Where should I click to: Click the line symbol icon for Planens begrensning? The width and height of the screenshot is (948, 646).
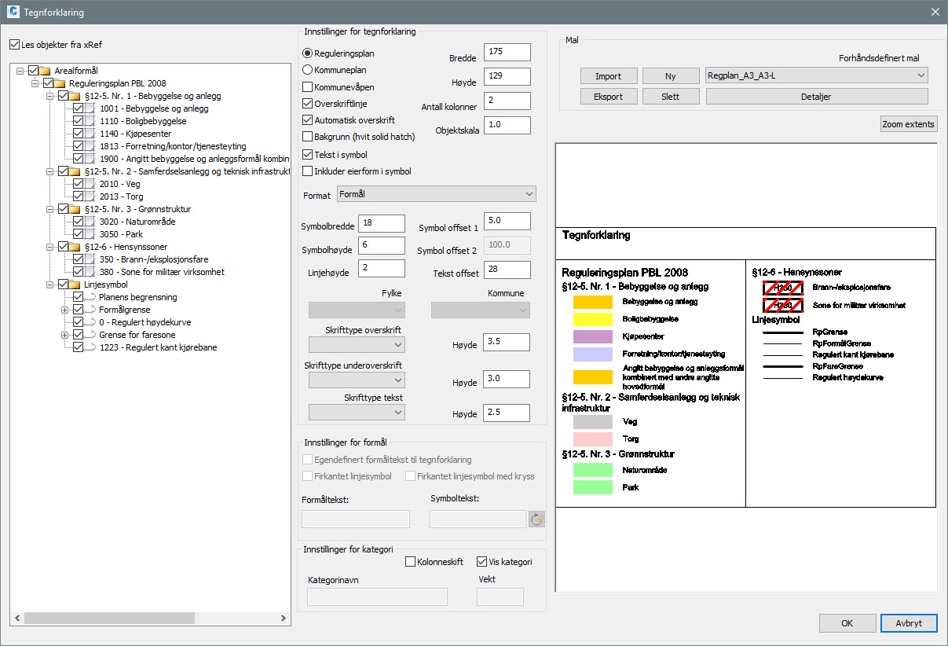coord(91,297)
